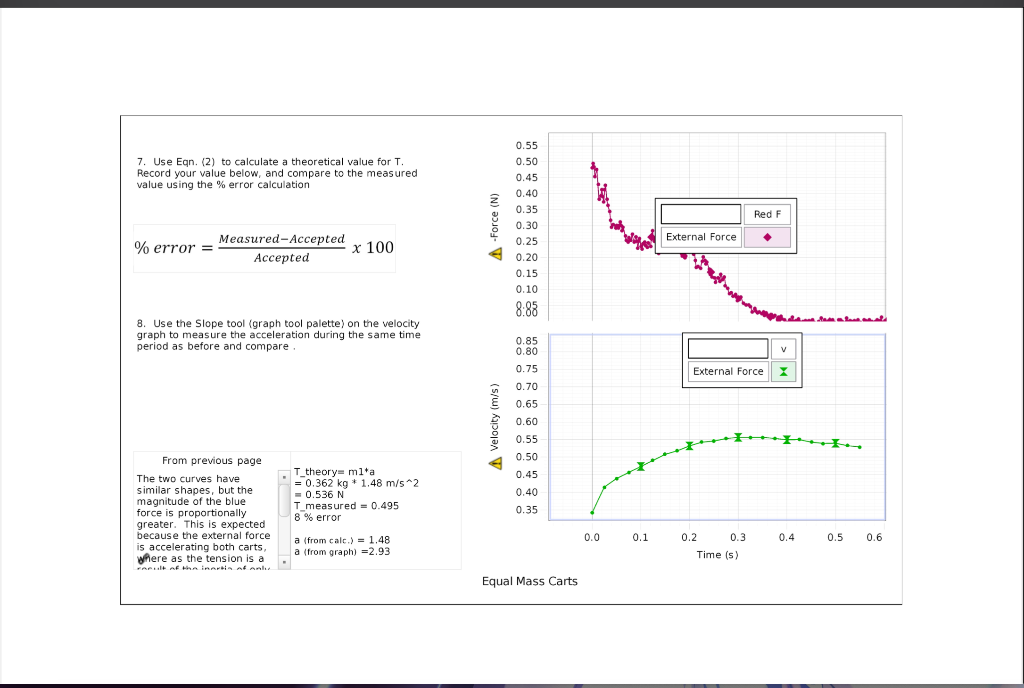This screenshot has height=688, width=1024.
Task: Click the scrollbar up arrow in the From previous page box
Action: (x=284, y=478)
